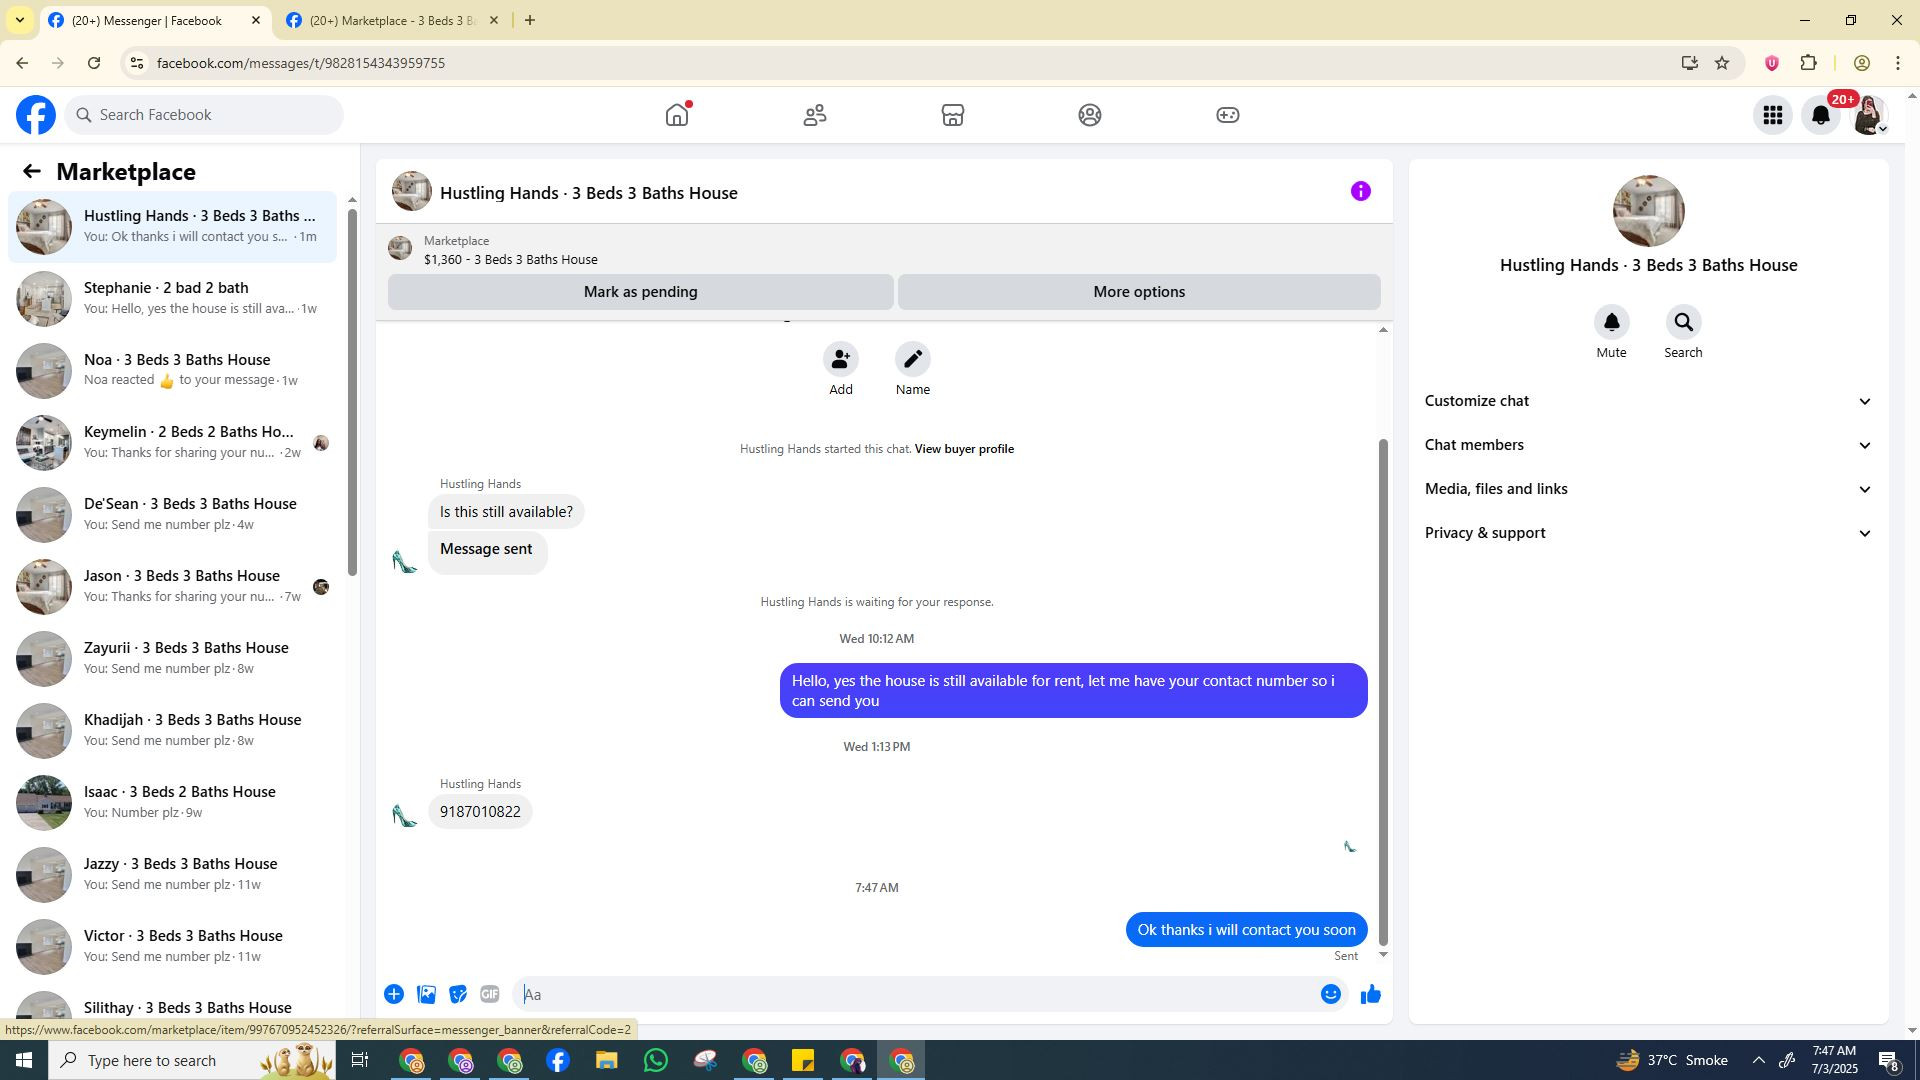Expand Customize chat section

1647,401
